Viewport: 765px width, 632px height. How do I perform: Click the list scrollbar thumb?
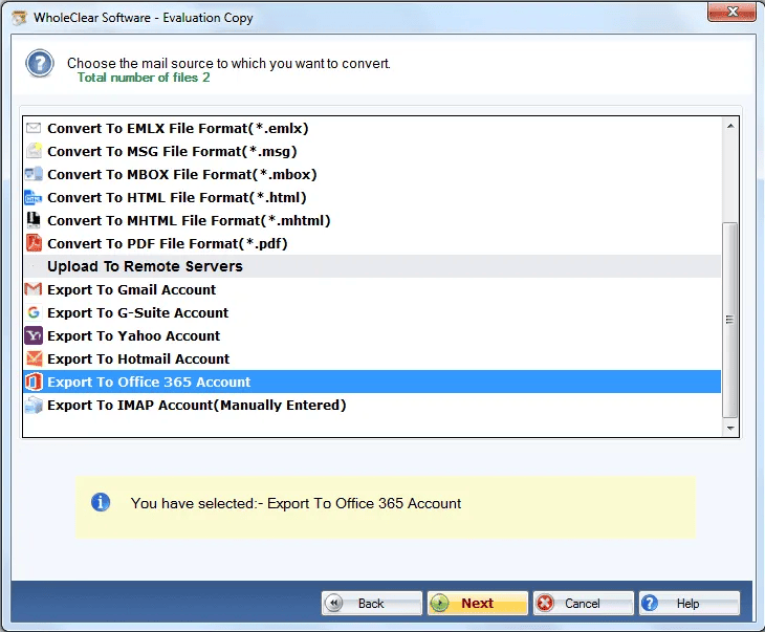point(730,320)
